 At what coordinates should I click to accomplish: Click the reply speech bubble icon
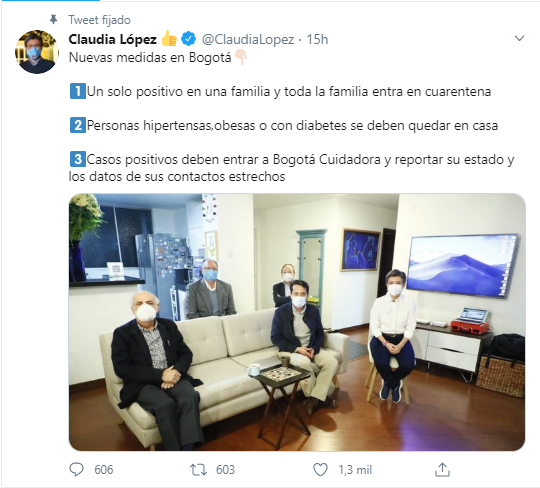pyautogui.click(x=76, y=469)
